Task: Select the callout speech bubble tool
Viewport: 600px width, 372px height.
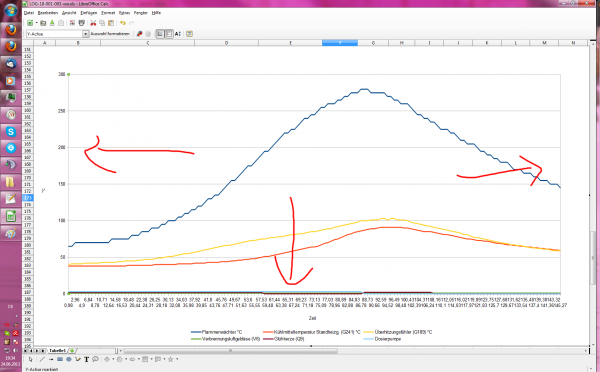Action: (95, 359)
